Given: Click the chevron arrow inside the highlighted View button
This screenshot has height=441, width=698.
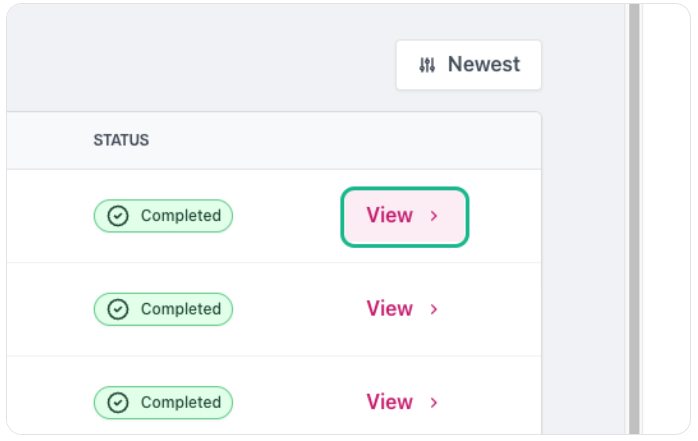Looking at the screenshot, I should 434,216.
